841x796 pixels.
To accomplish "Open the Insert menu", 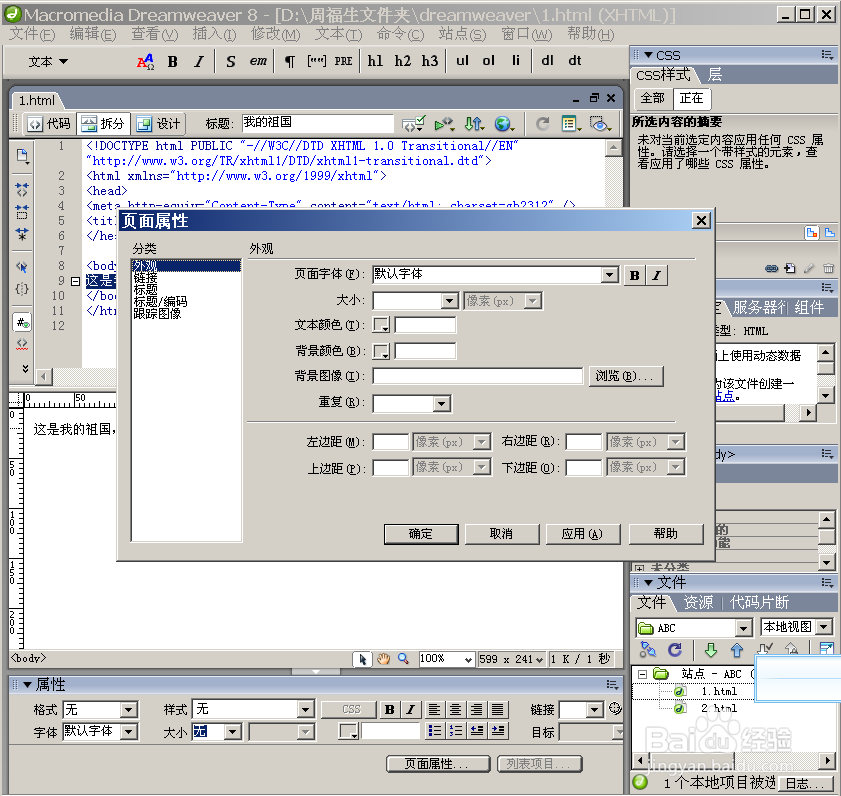I will [215, 34].
